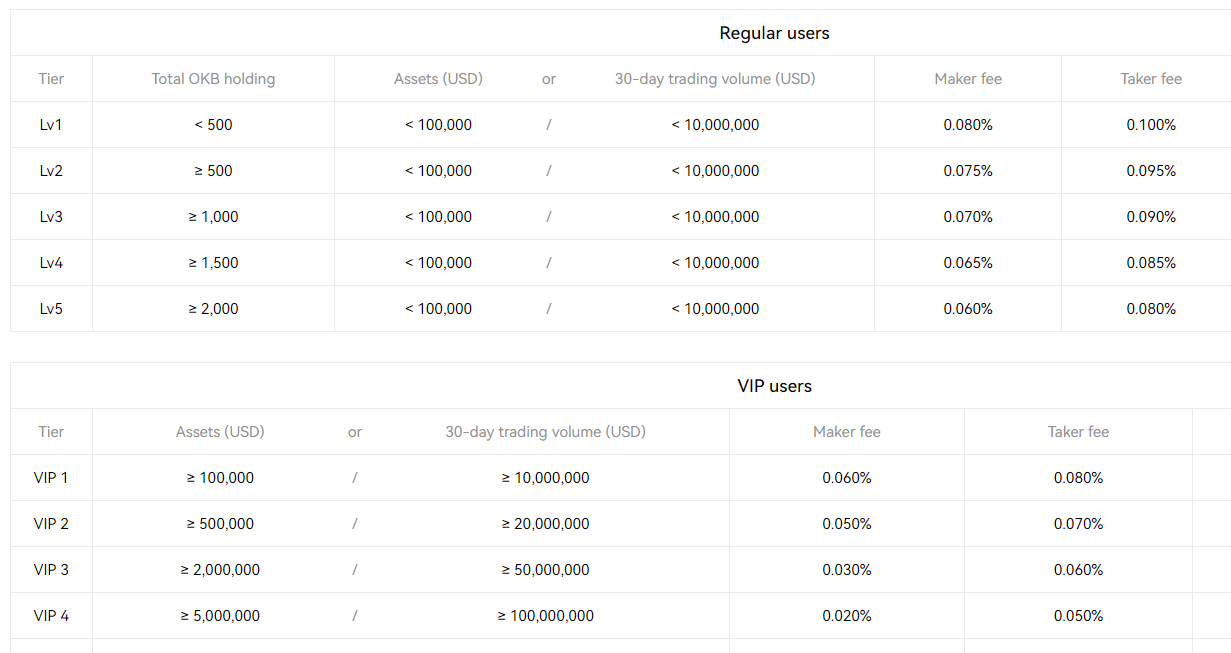Viewport: 1231px width, 653px height.
Task: Click the ≥ 50,000,000 trading volume cell
Action: click(545, 570)
